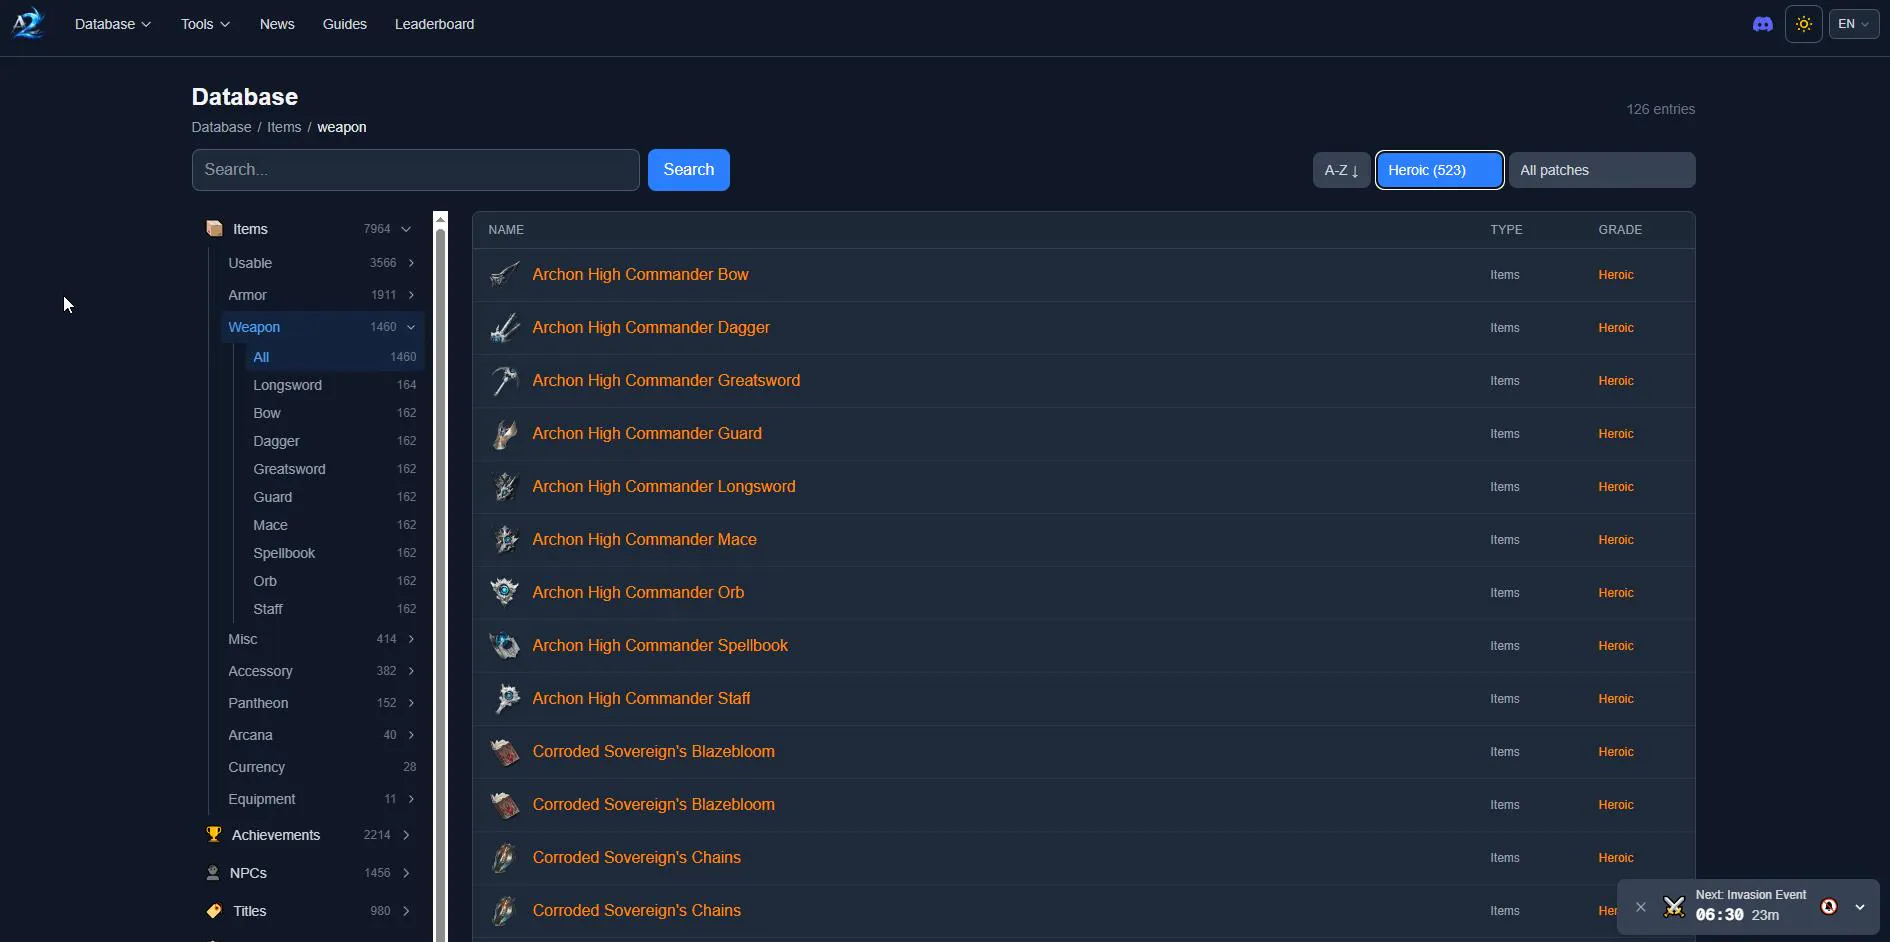Viewport: 1890px width, 942px height.
Task: Dismiss the Invasion Event widget
Action: click(x=1640, y=907)
